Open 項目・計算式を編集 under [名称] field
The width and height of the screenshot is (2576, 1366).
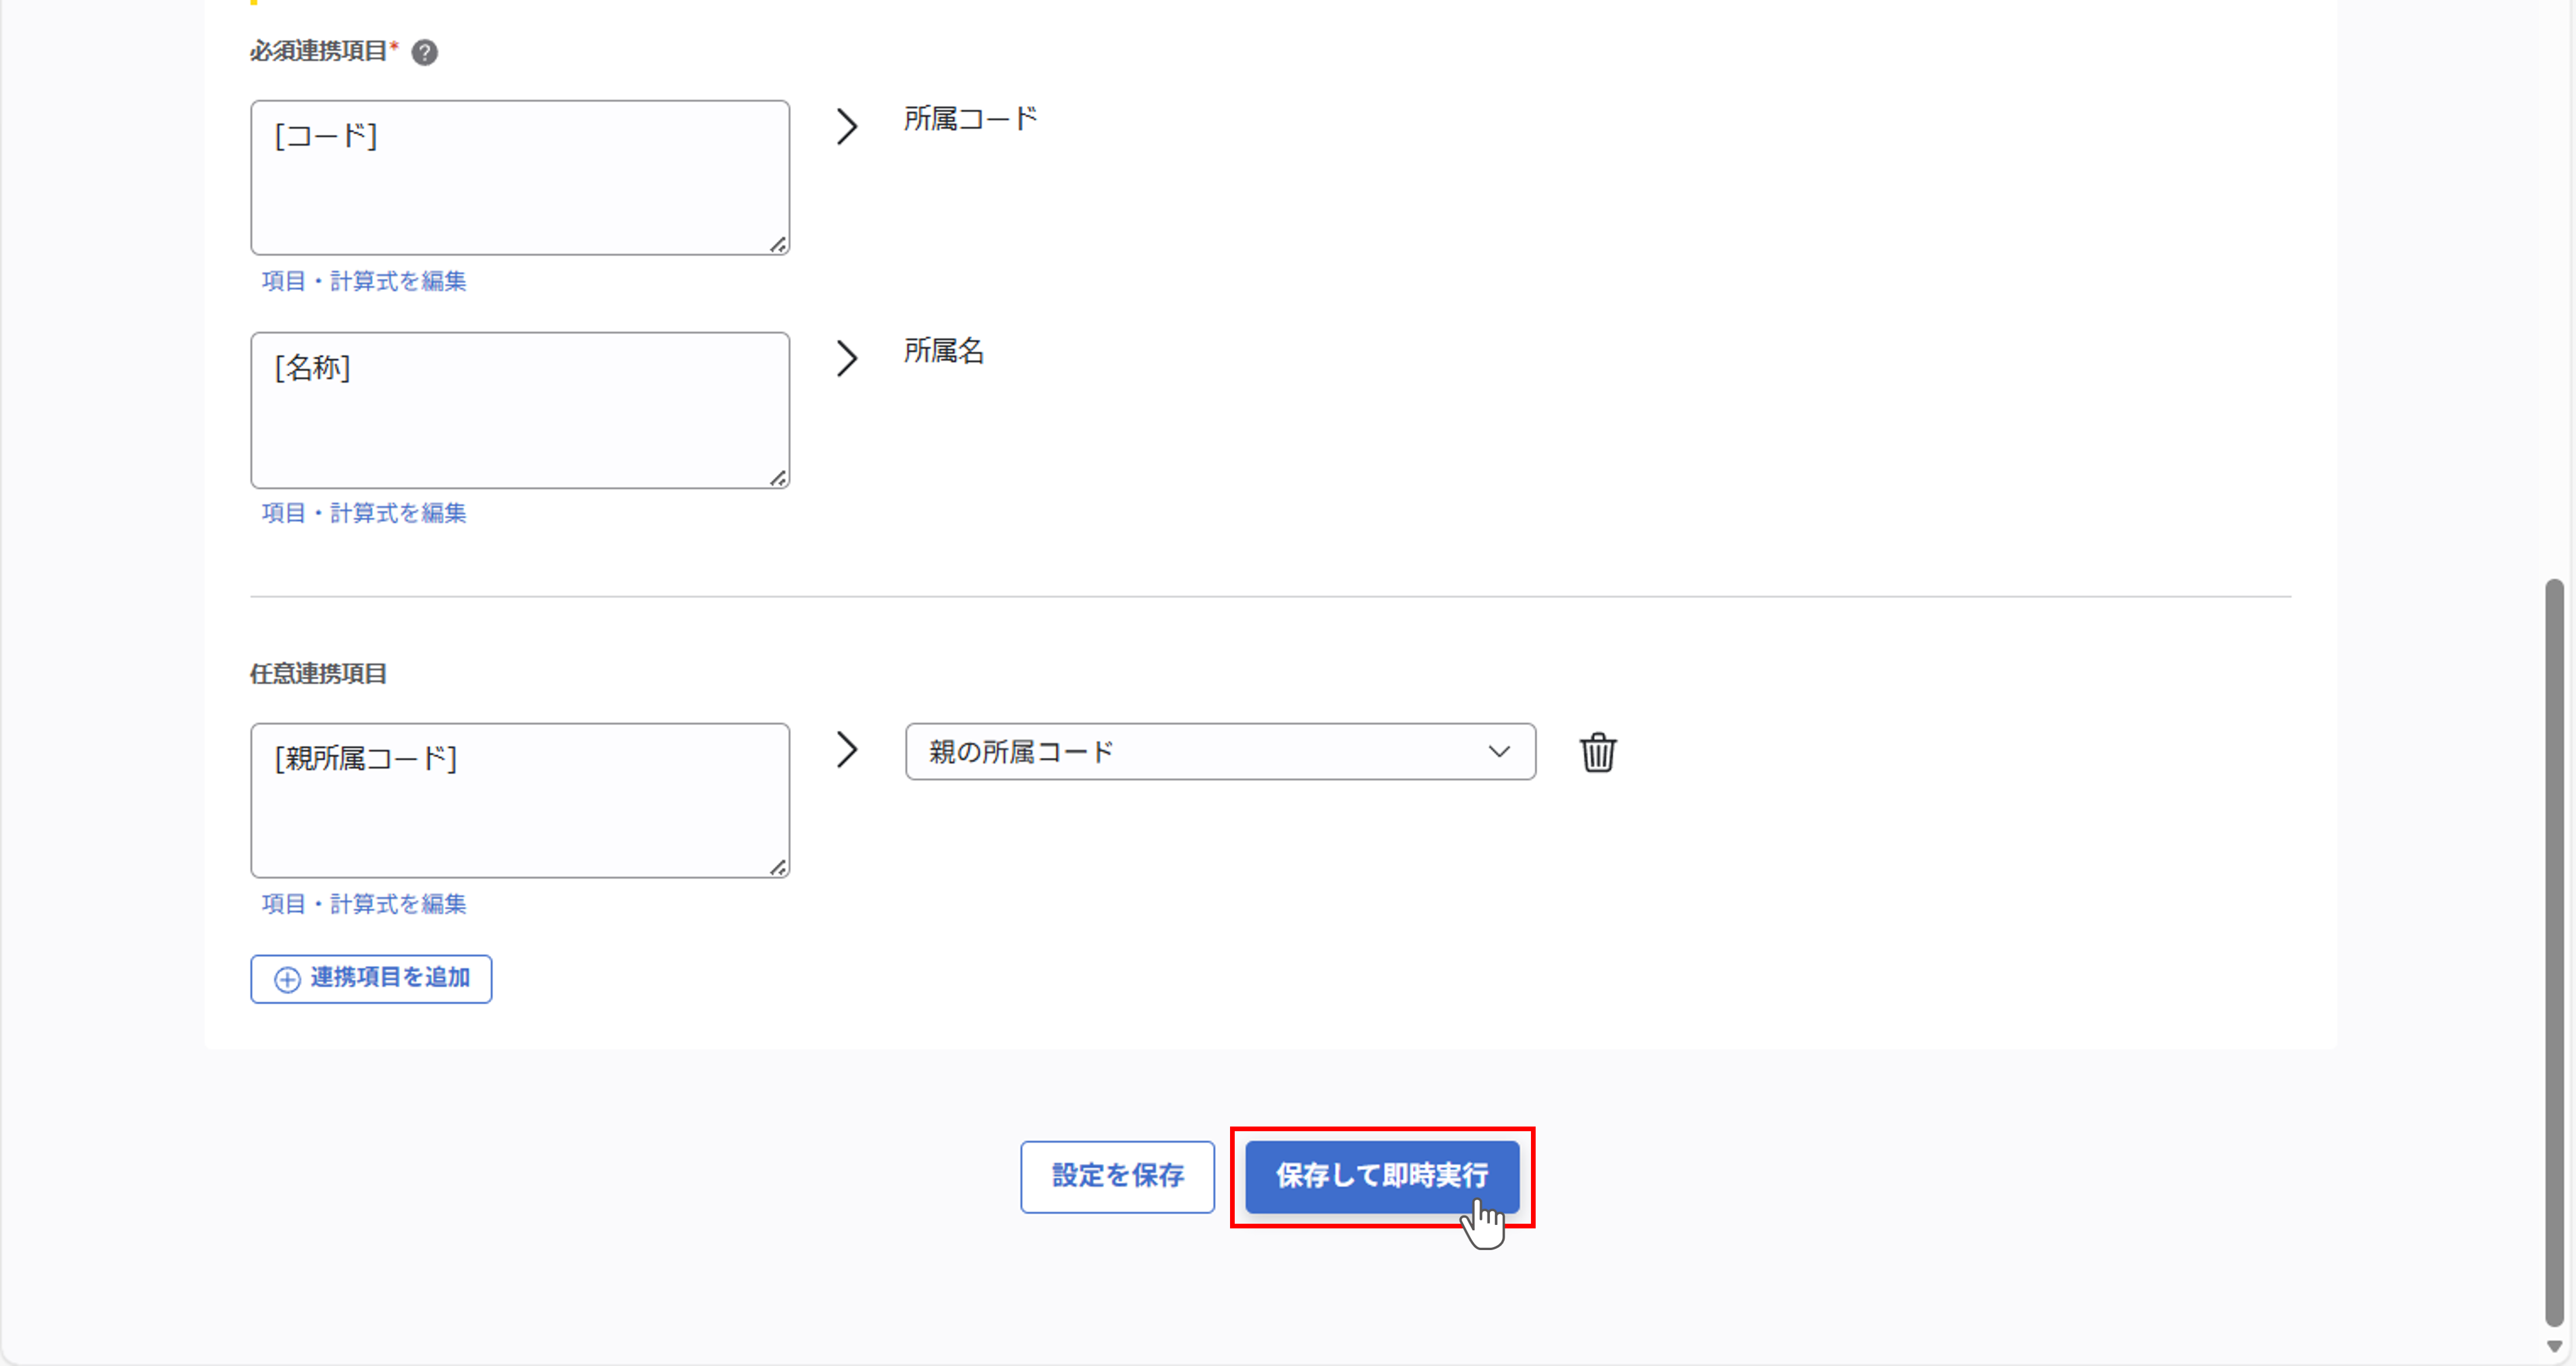364,513
